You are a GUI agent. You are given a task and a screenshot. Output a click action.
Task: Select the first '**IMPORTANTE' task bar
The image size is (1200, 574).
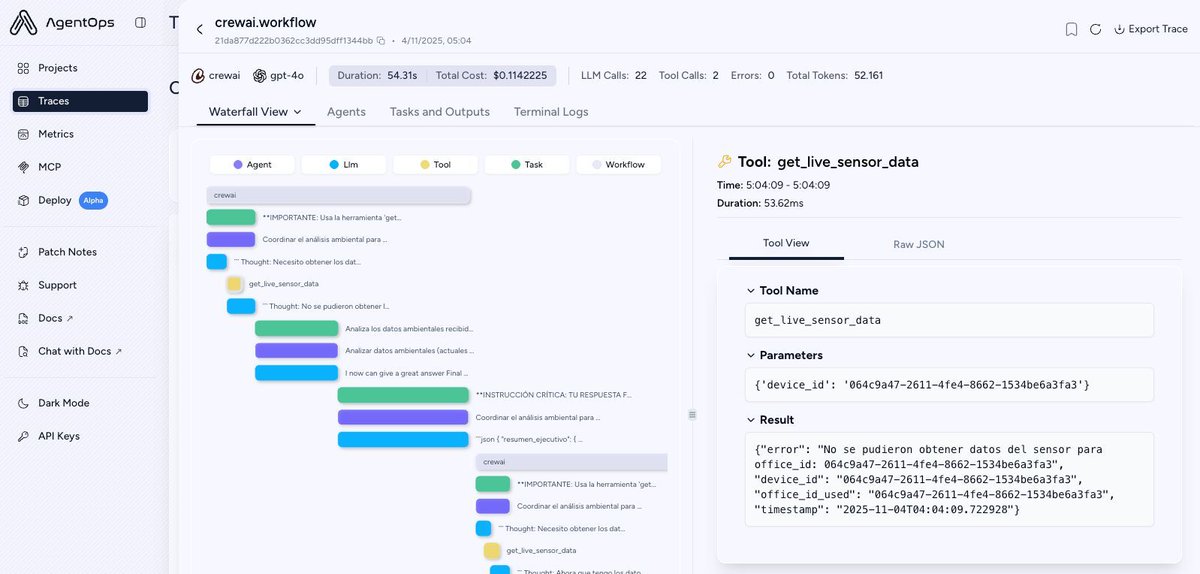[232, 217]
